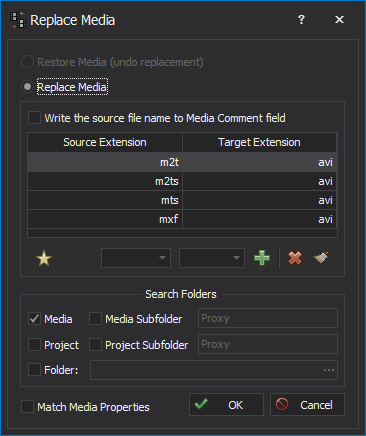Click the broom clear list icon
The width and height of the screenshot is (366, 436).
pos(321,258)
